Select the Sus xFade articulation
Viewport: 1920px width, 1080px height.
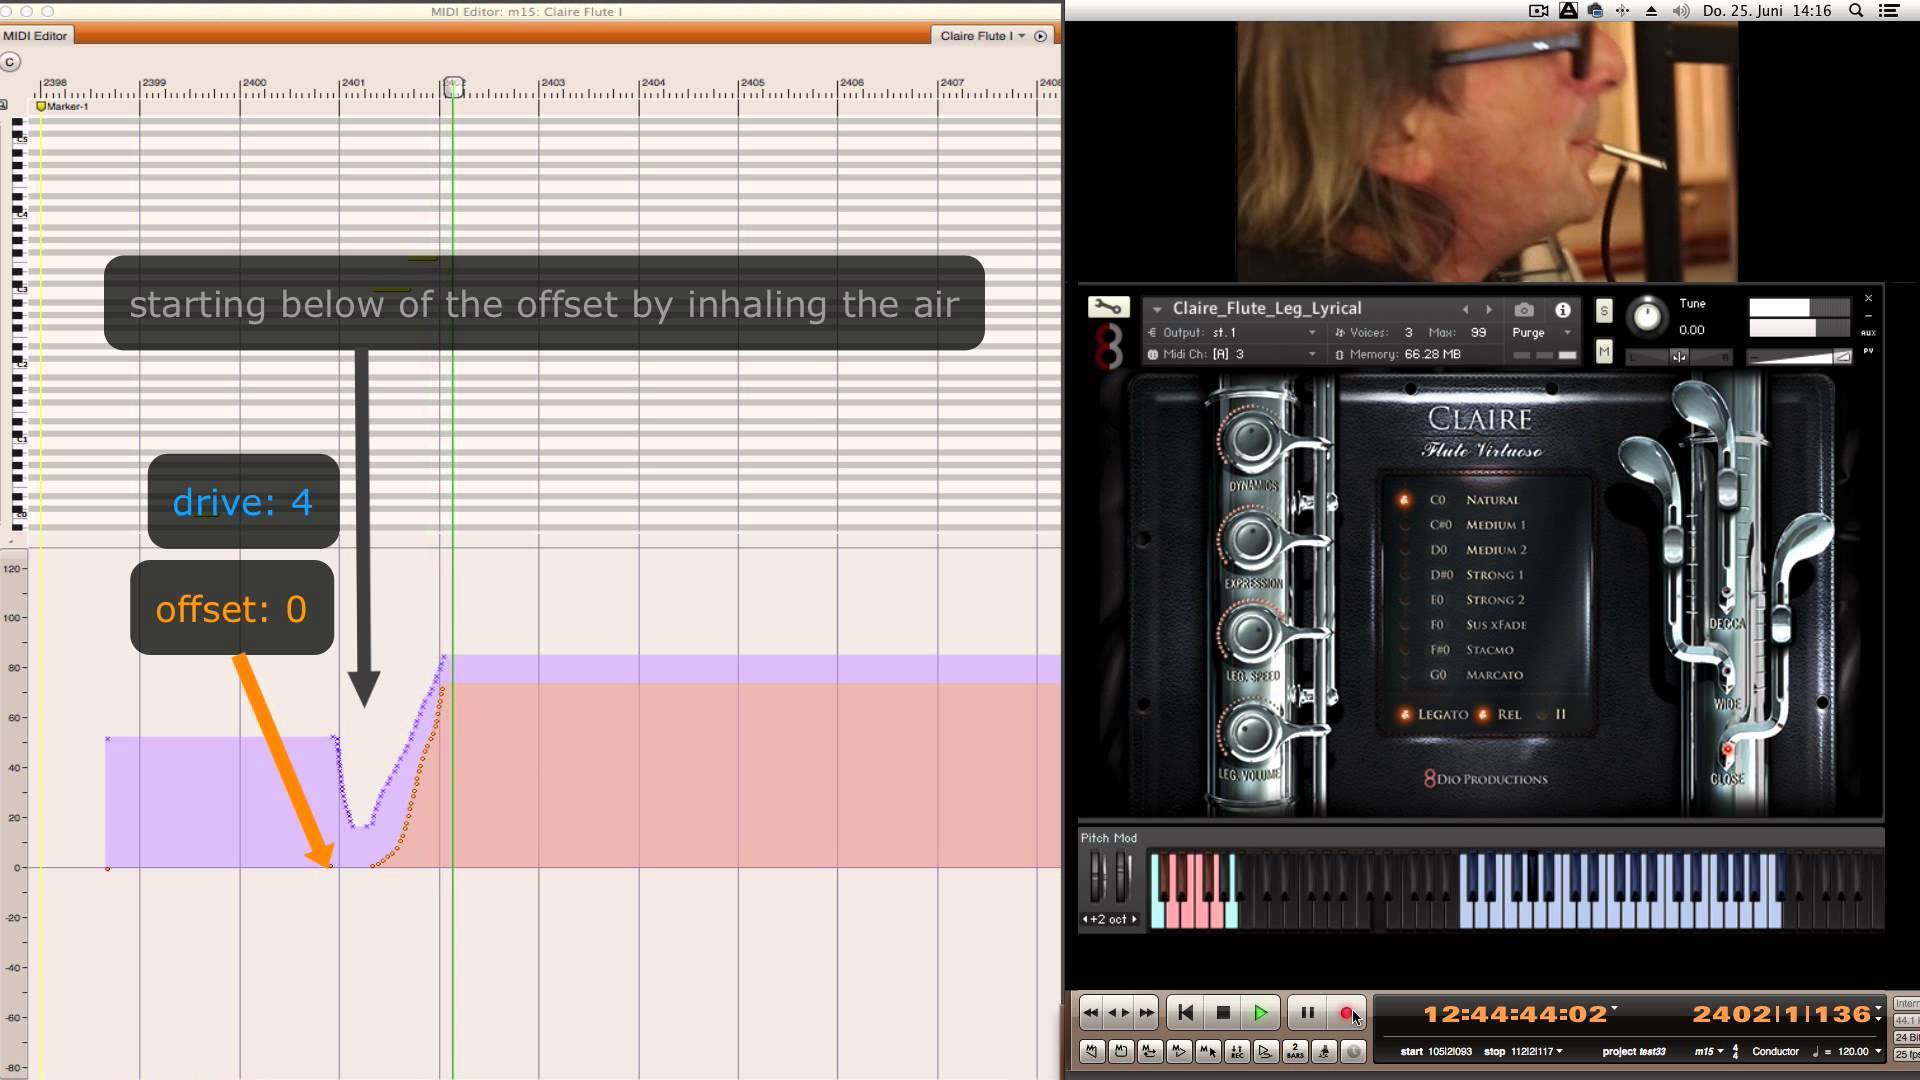(x=1495, y=625)
